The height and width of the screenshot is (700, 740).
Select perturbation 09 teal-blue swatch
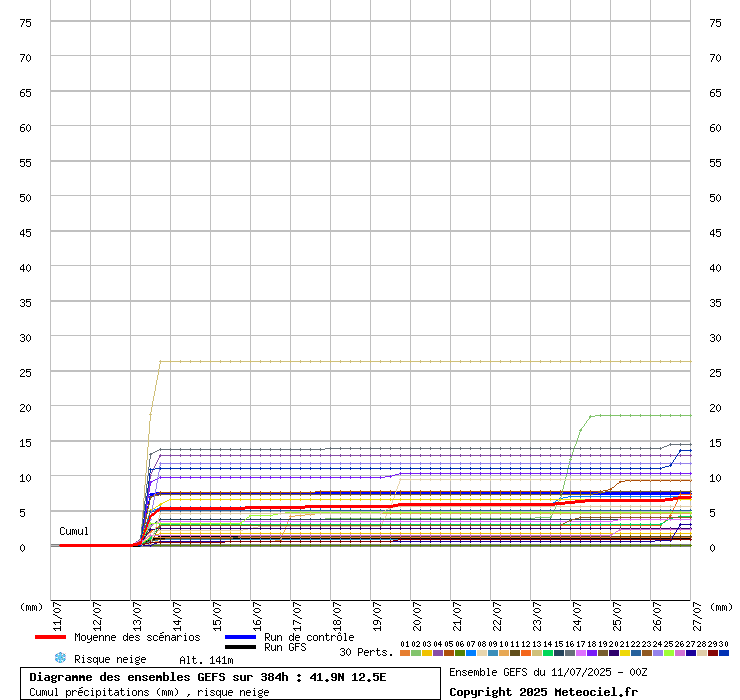tap(493, 653)
